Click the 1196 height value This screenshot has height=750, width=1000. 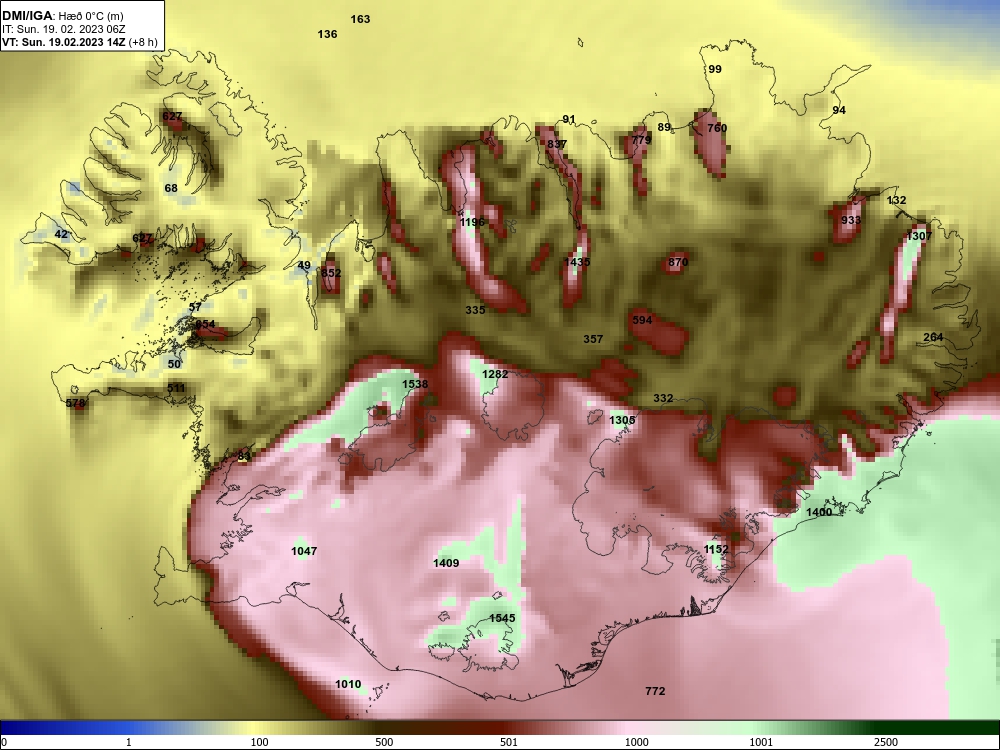(472, 222)
